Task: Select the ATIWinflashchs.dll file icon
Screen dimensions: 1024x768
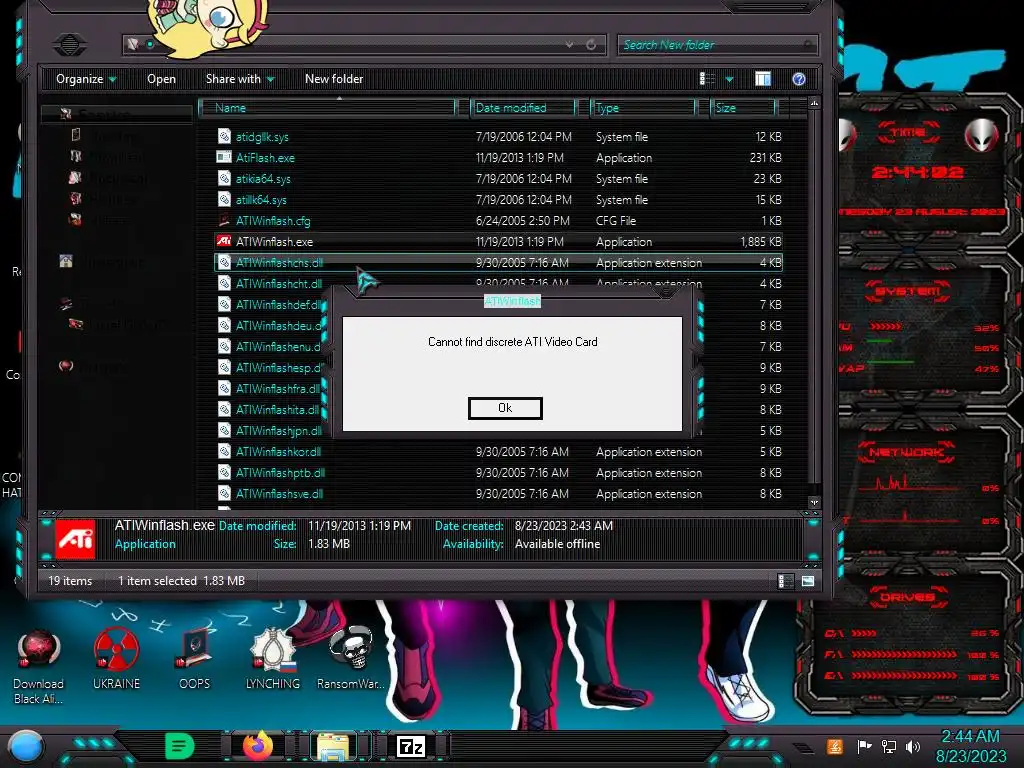Action: click(x=224, y=262)
